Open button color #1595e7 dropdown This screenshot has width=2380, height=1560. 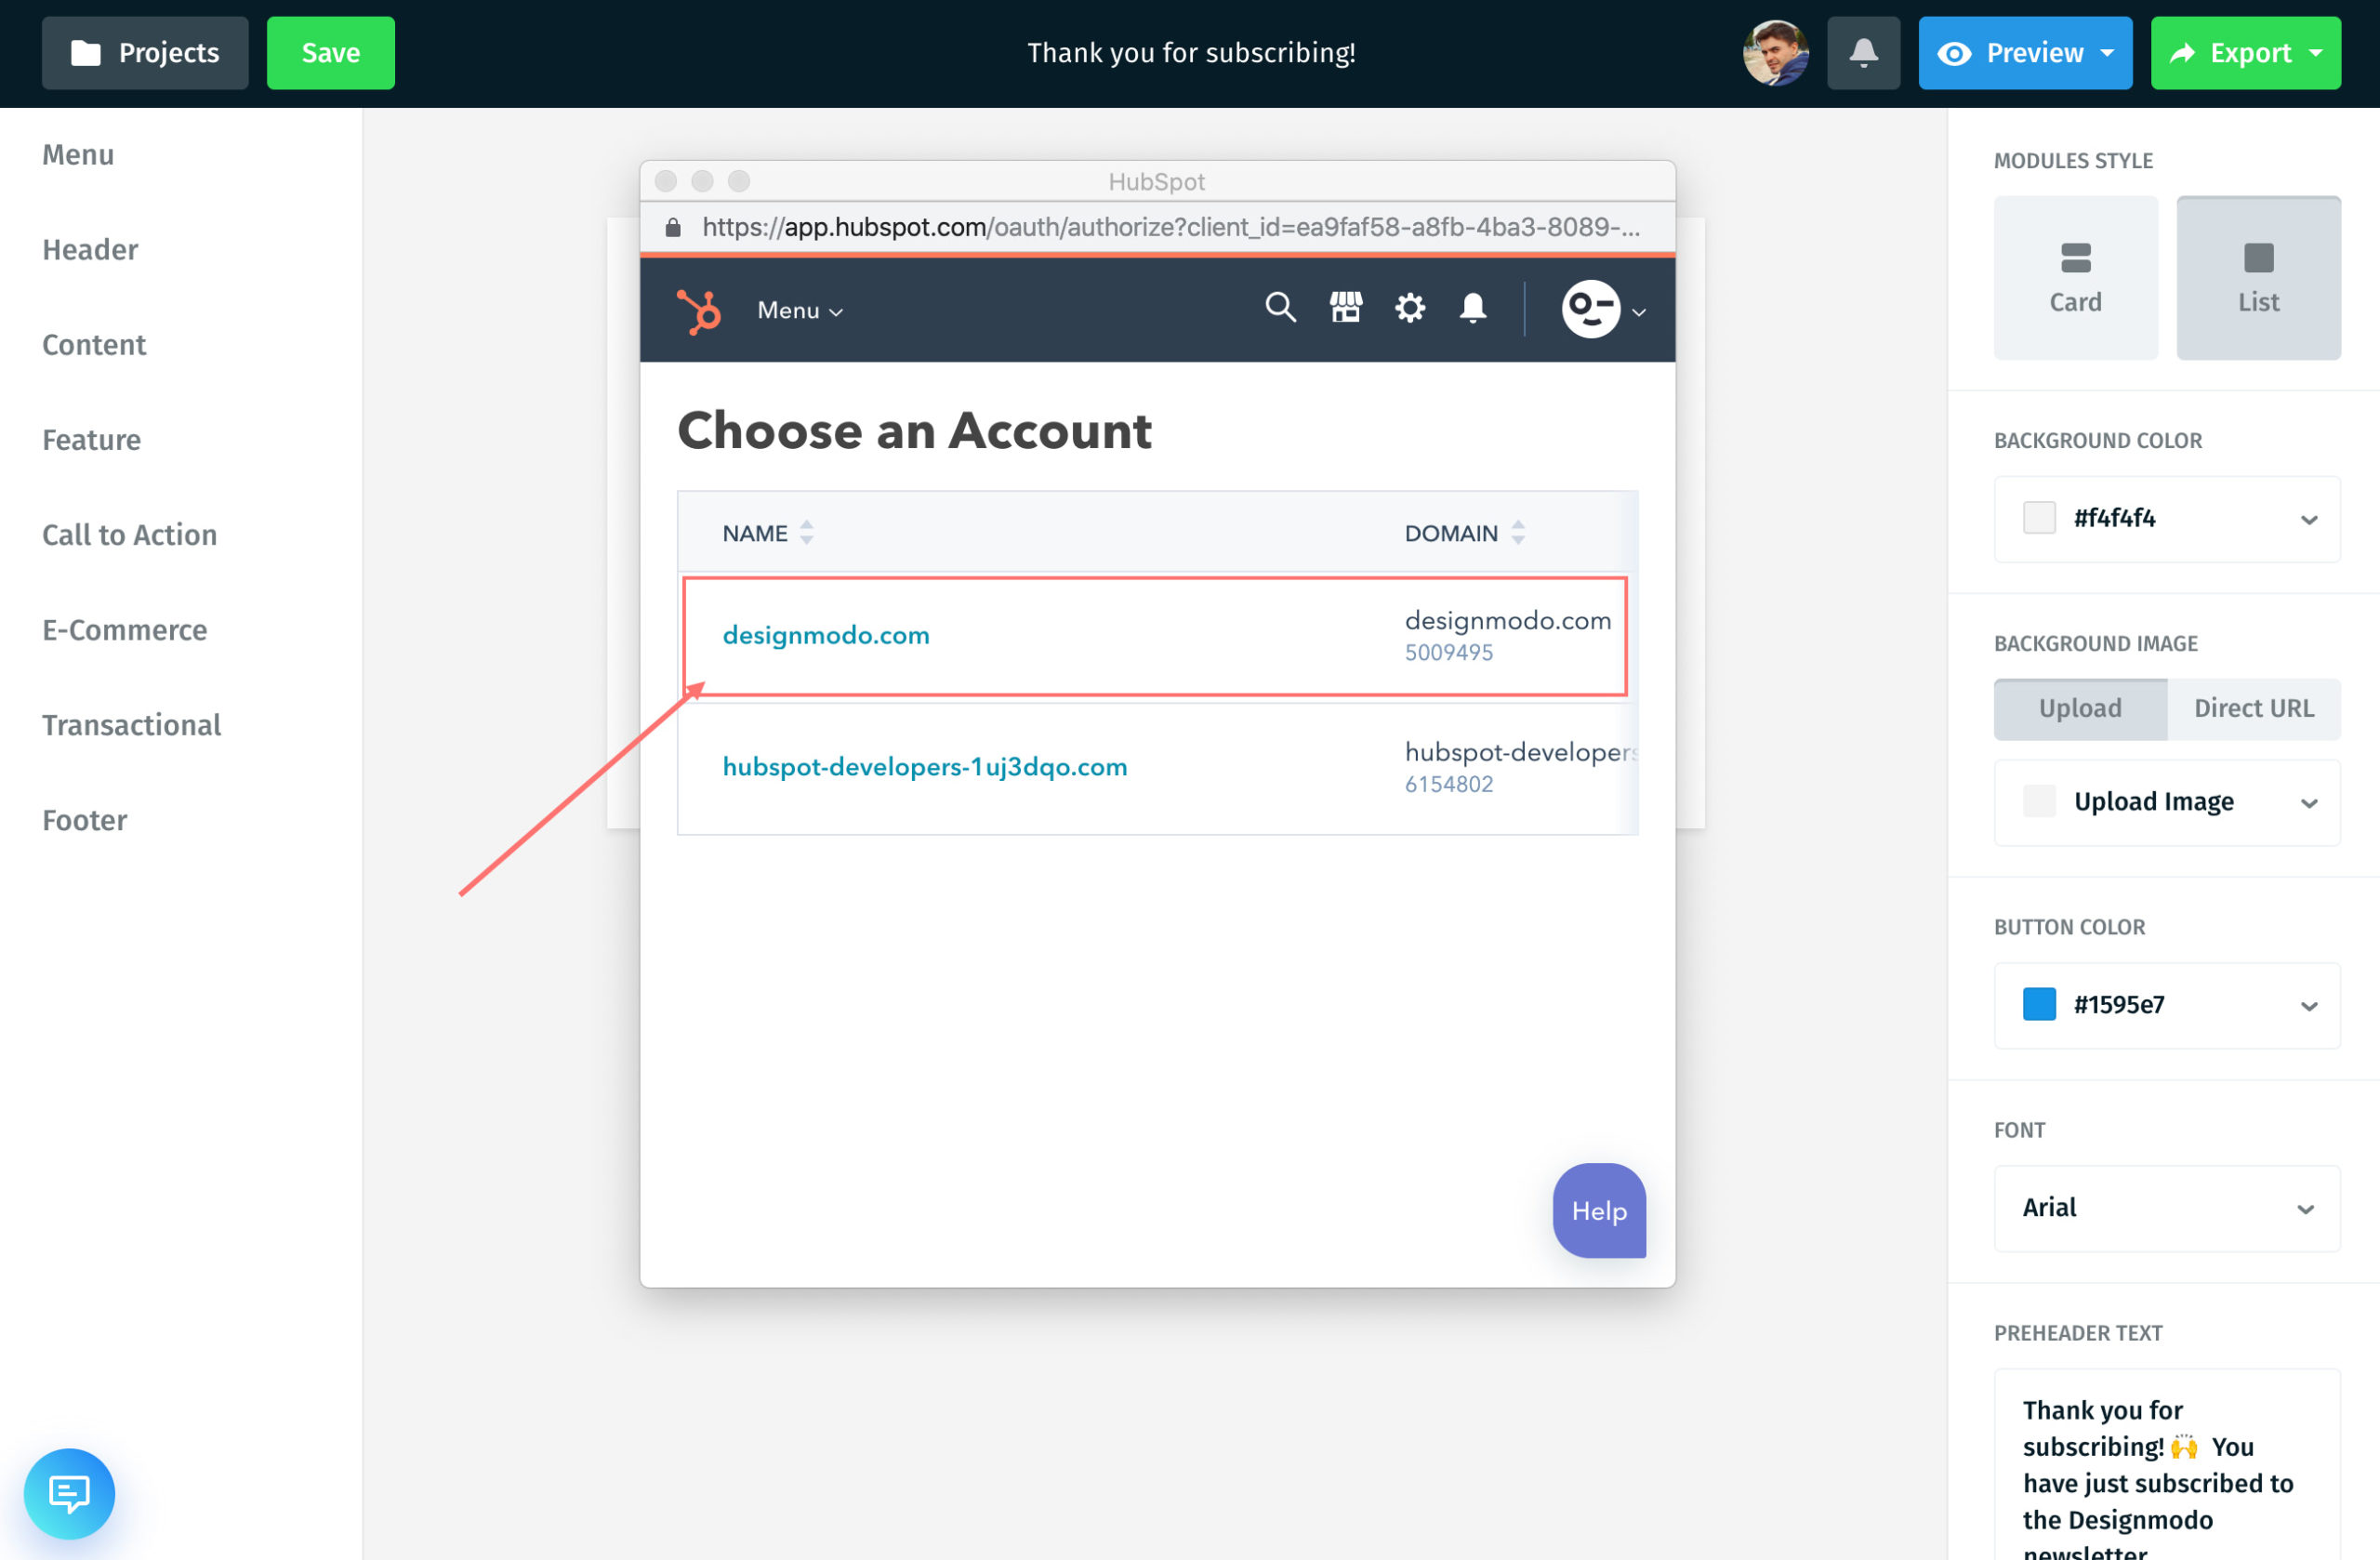coord(2167,1005)
